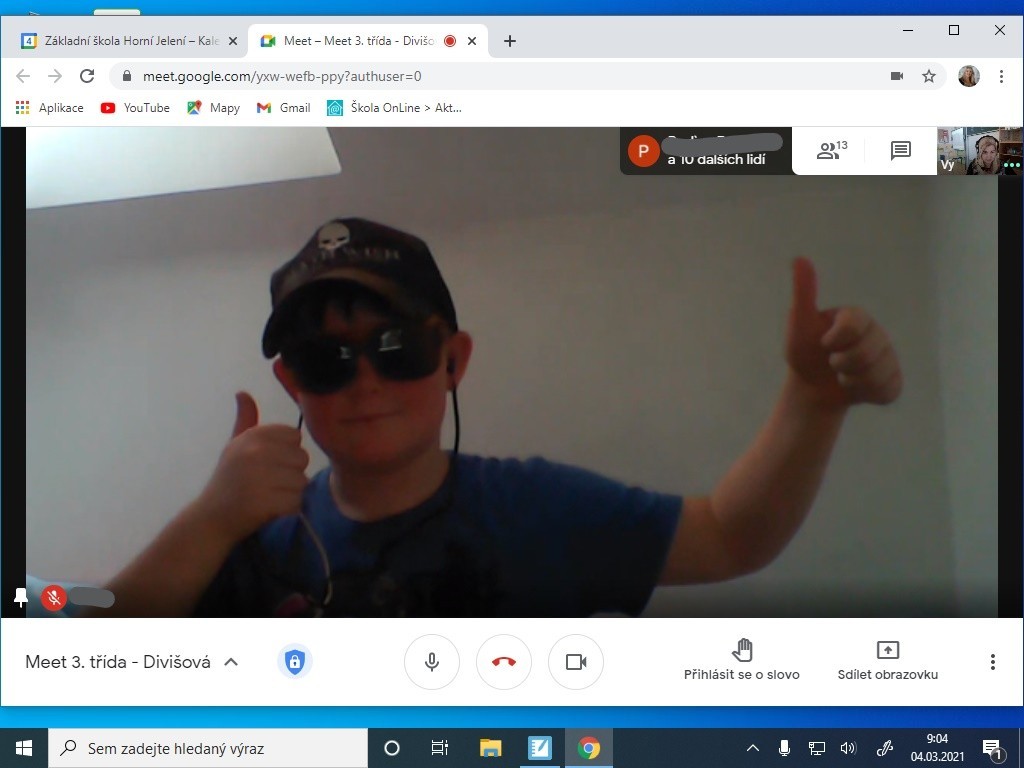Reload the Google Meet page
This screenshot has height=768, width=1024.
87,76
